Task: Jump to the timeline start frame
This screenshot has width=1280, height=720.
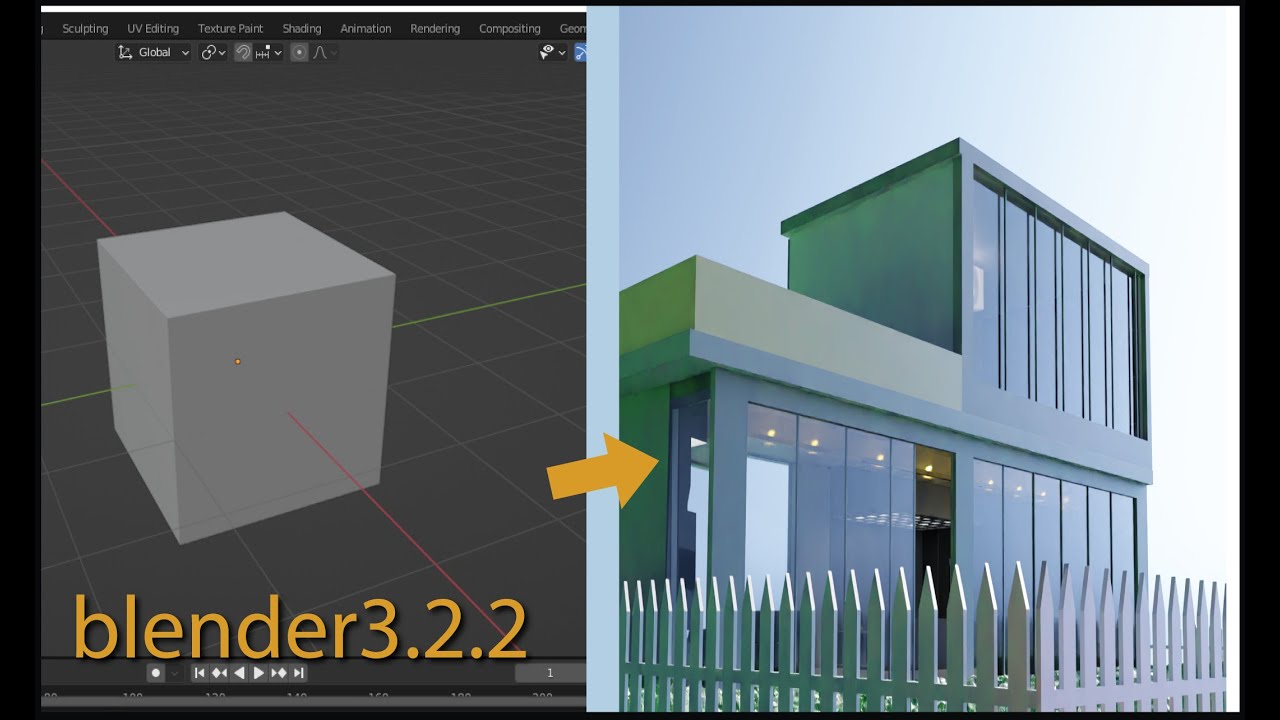Action: pos(199,673)
